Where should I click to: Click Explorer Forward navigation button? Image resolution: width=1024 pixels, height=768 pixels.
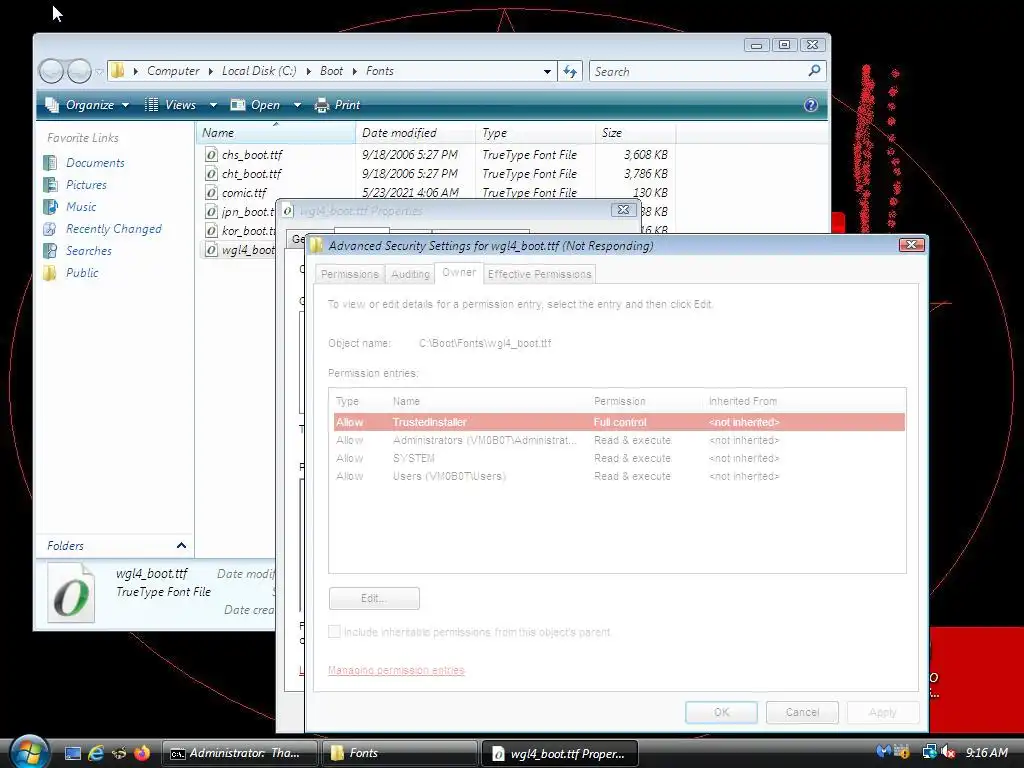coord(79,71)
